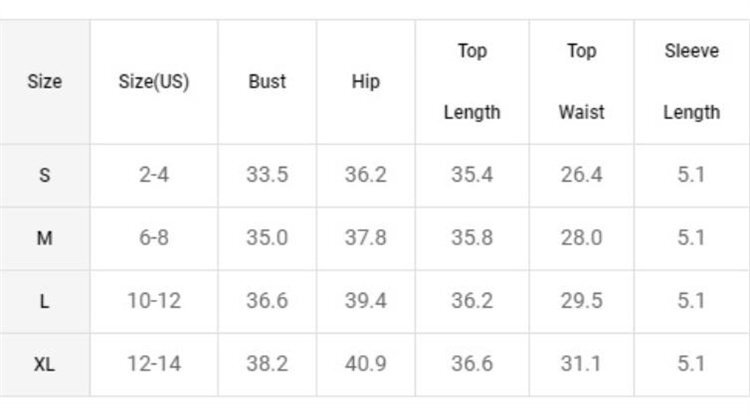
Task: Select the M size row label
Action: point(44,238)
